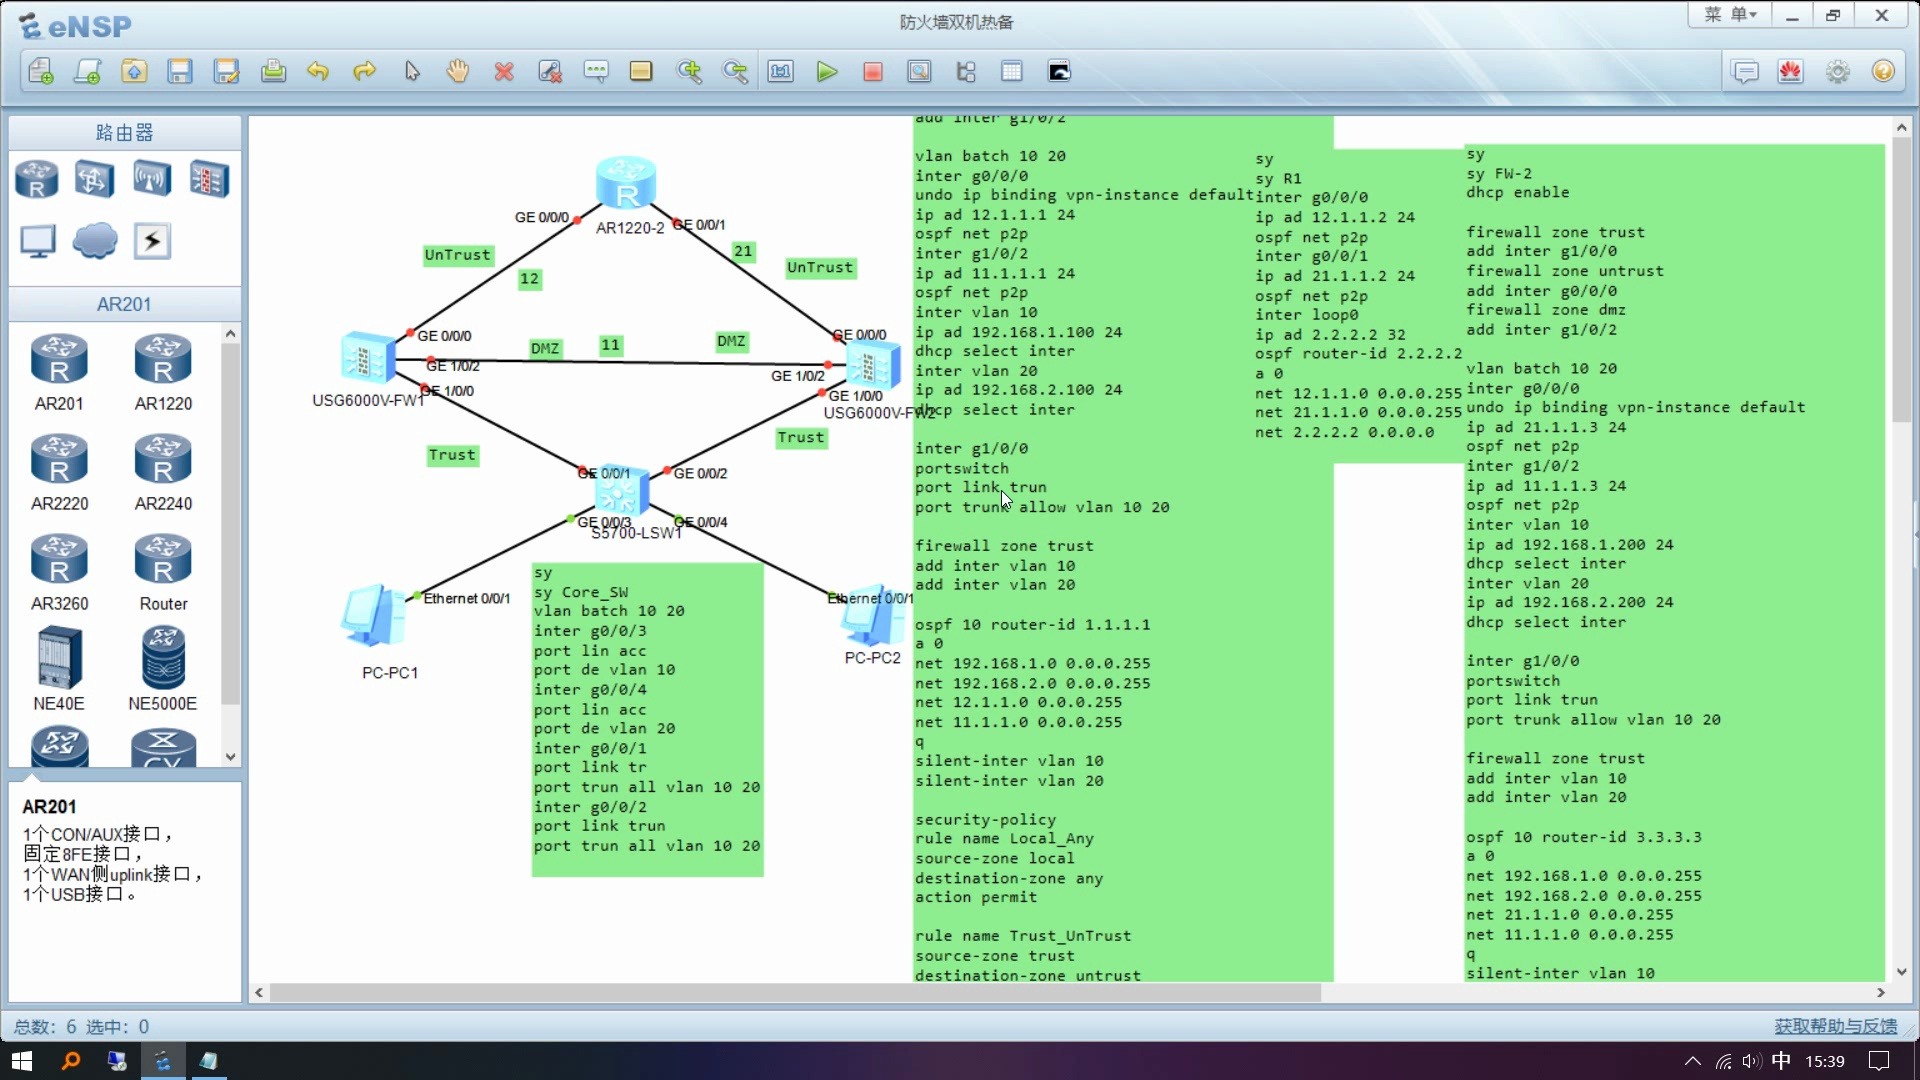This screenshot has height=1080, width=1920.
Task: Print the topology diagram
Action: [273, 71]
